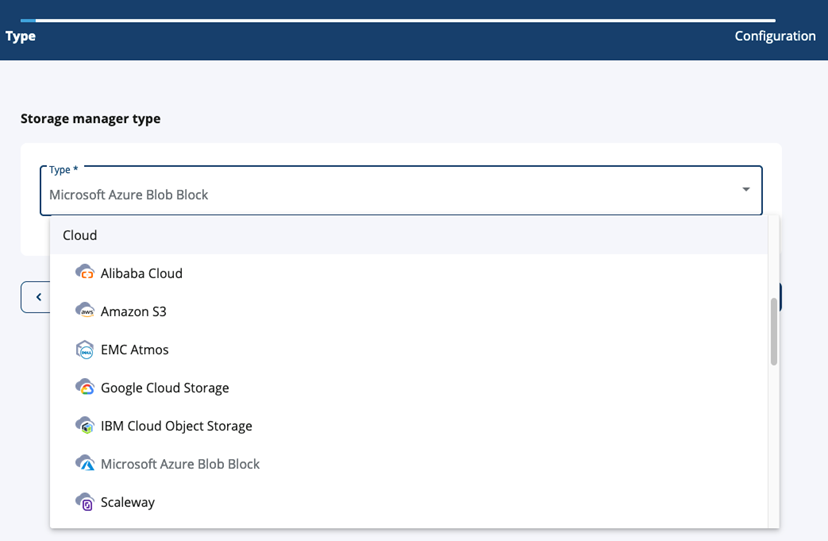Viewport: 828px width, 541px height.
Task: Click the Scaleway icon
Action: click(x=84, y=502)
